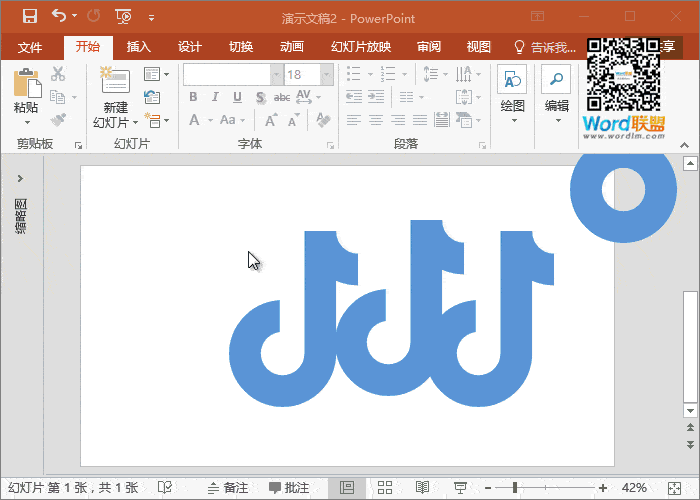This screenshot has width=700, height=500.
Task: Switch to the 切换 tab
Action: point(241,46)
